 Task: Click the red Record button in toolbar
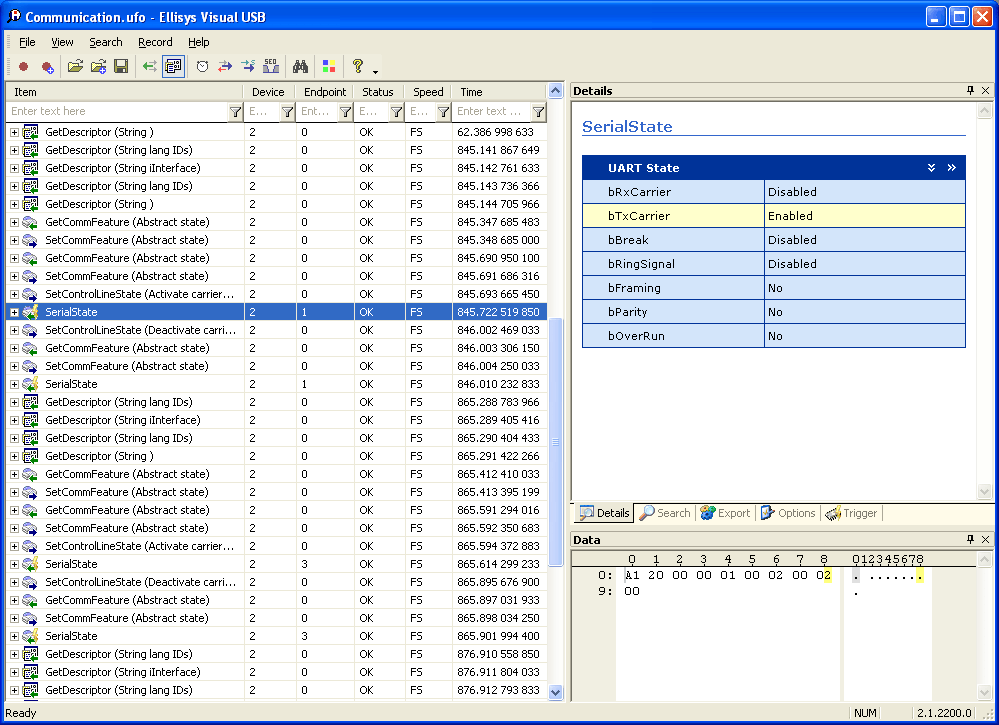tap(23, 67)
